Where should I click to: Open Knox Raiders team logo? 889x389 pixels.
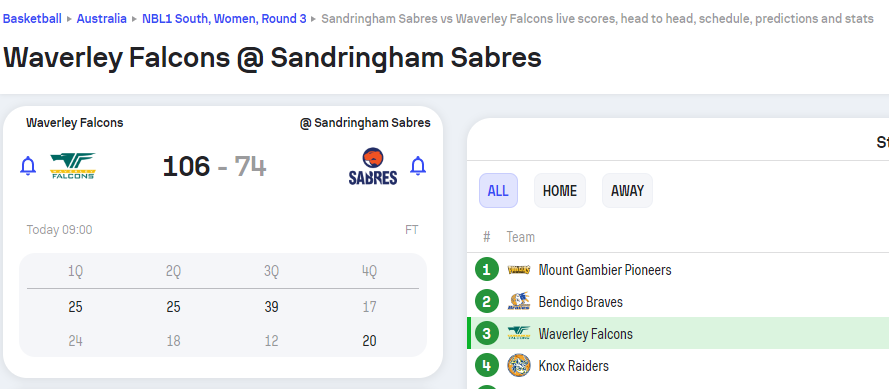point(519,365)
